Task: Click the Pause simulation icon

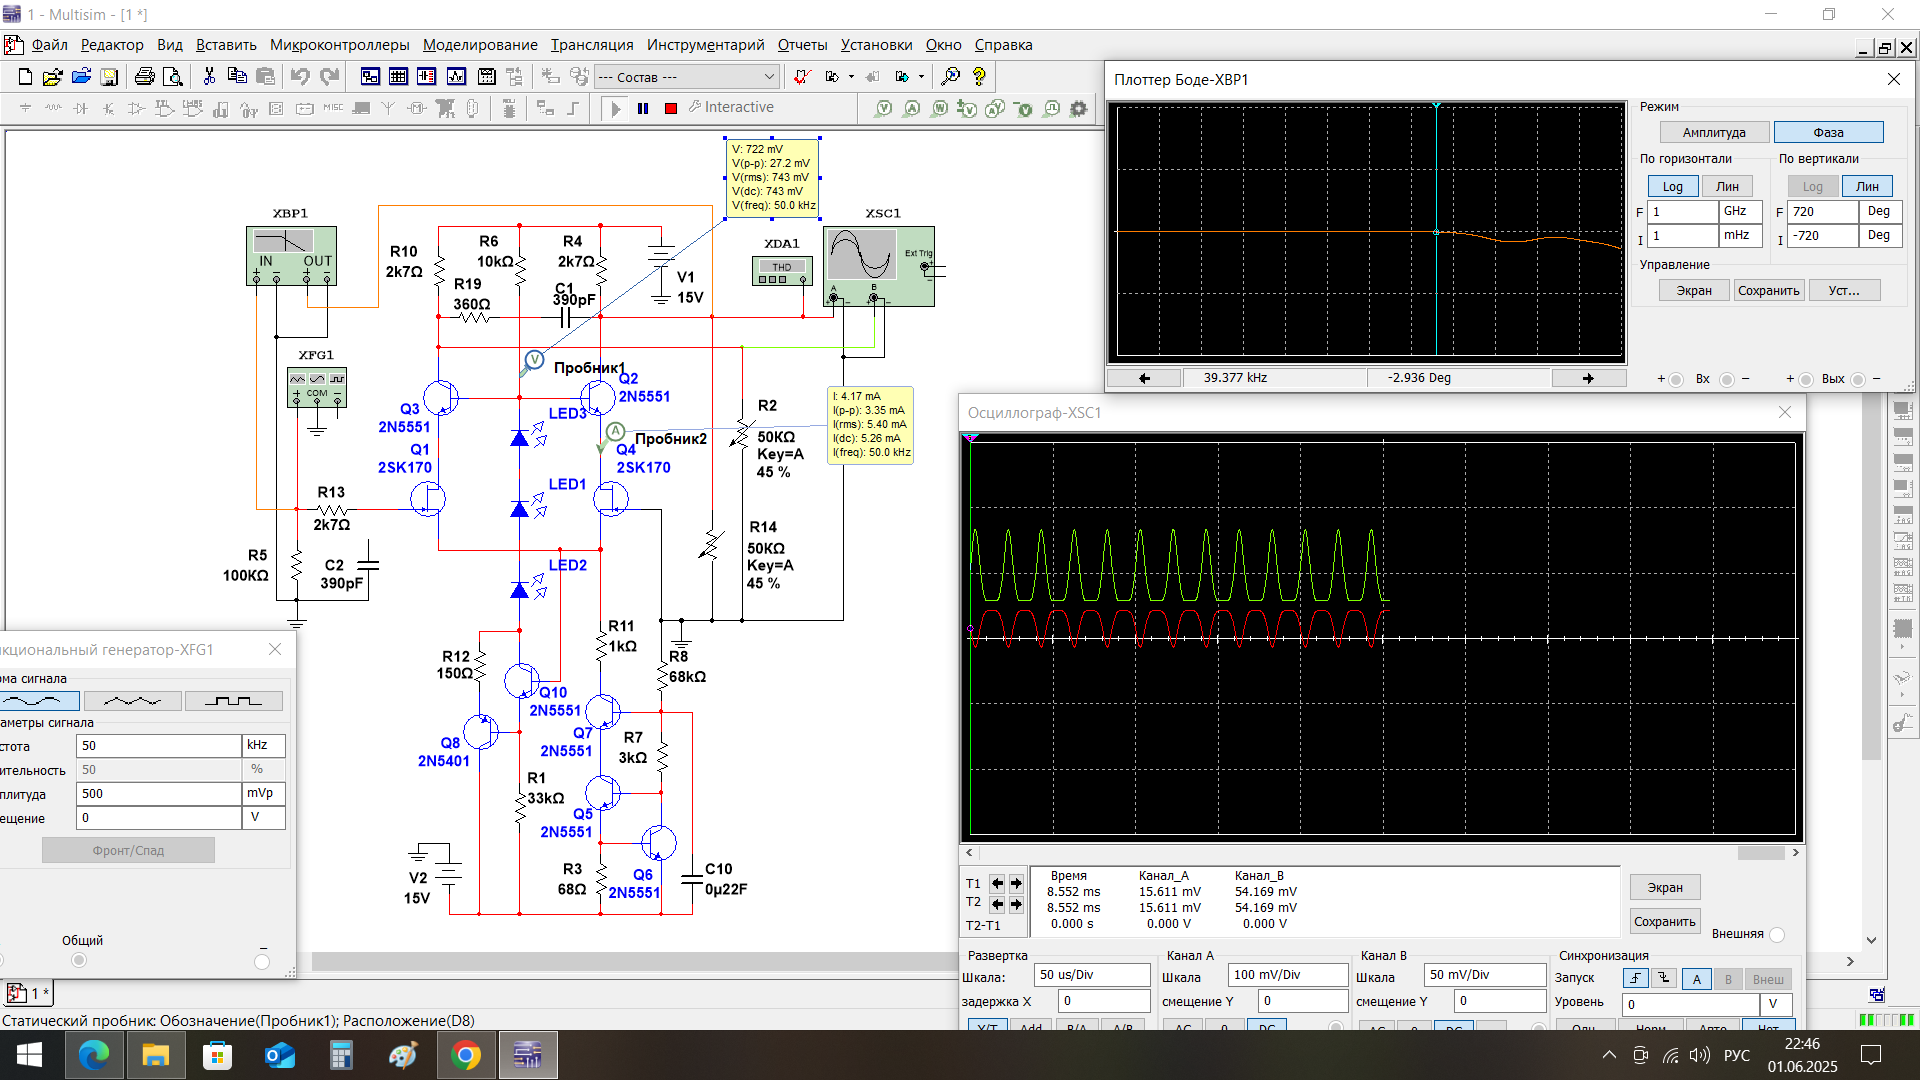Action: pyautogui.click(x=643, y=108)
